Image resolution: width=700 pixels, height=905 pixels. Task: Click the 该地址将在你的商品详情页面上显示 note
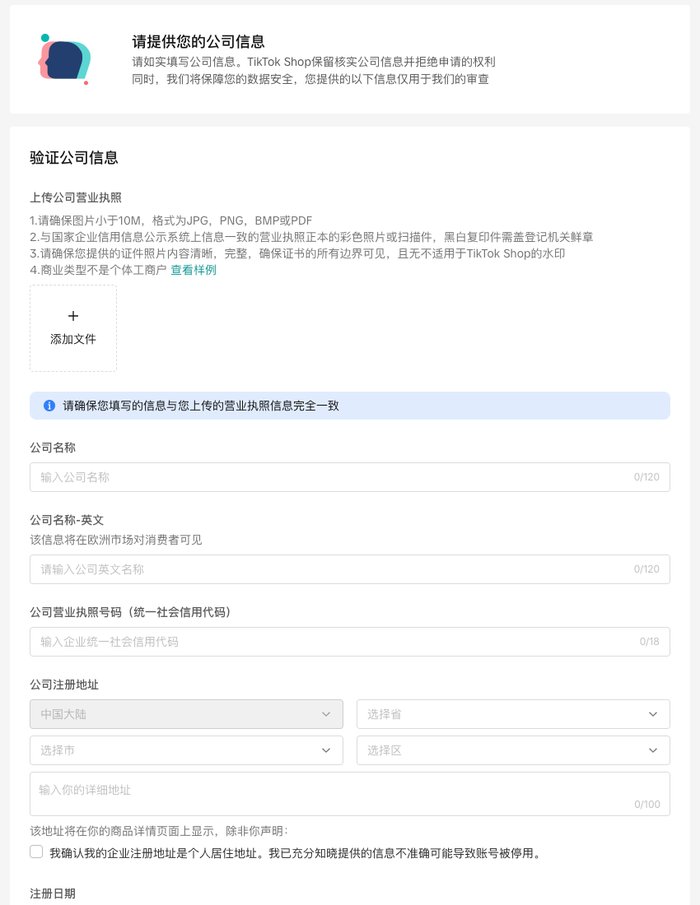click(x=159, y=831)
